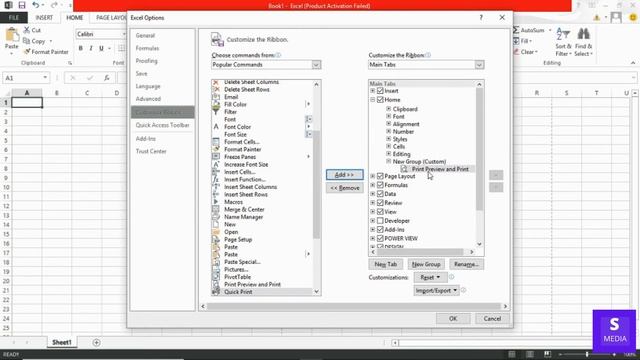The image size is (640, 360).
Task: Click the Add >> button
Action: 344,175
